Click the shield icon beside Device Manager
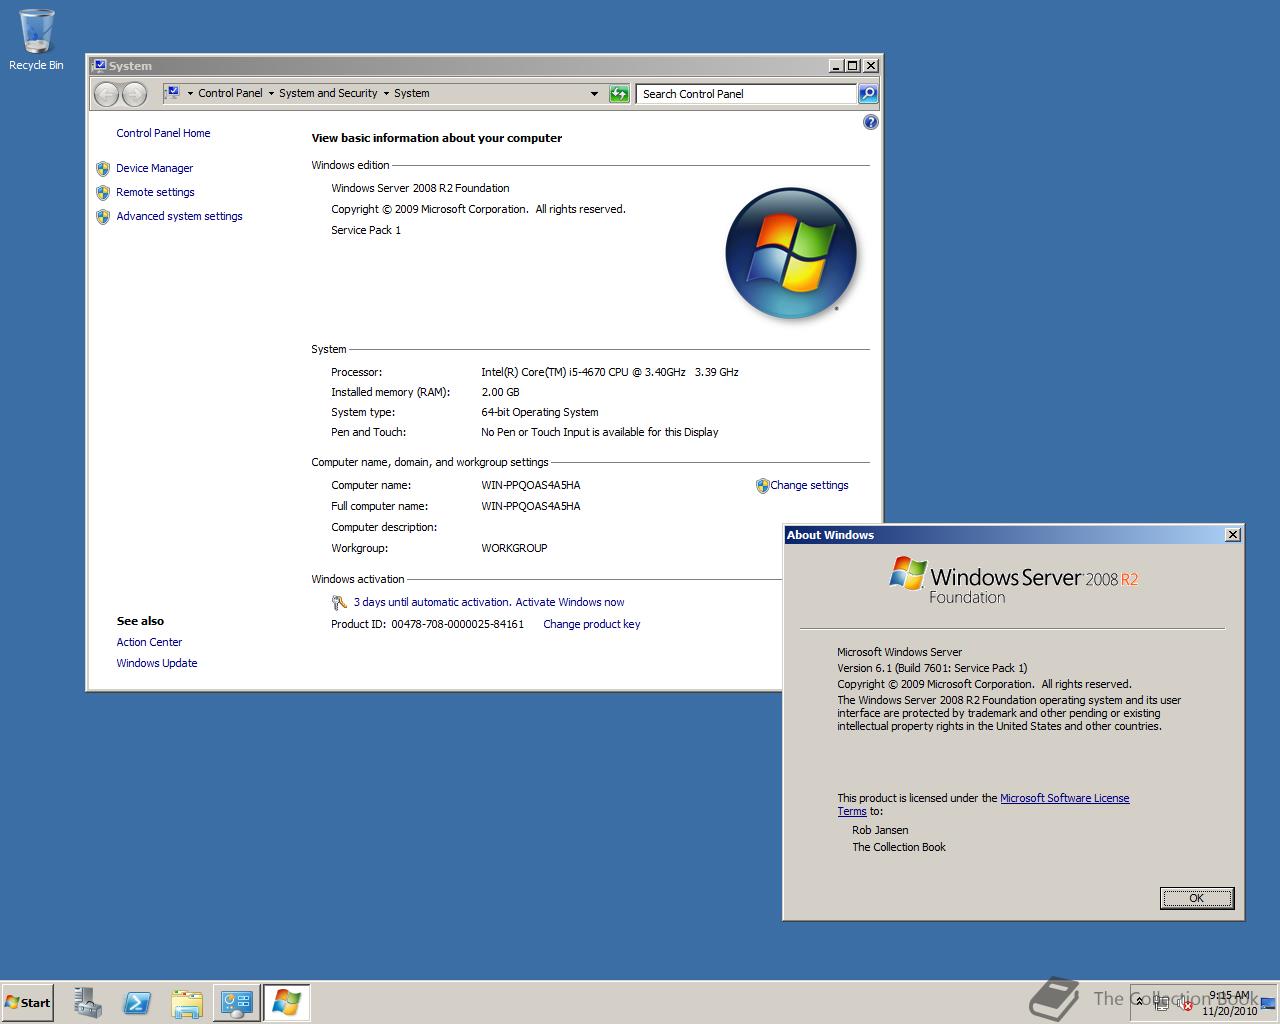The width and height of the screenshot is (1280, 1024). [103, 169]
